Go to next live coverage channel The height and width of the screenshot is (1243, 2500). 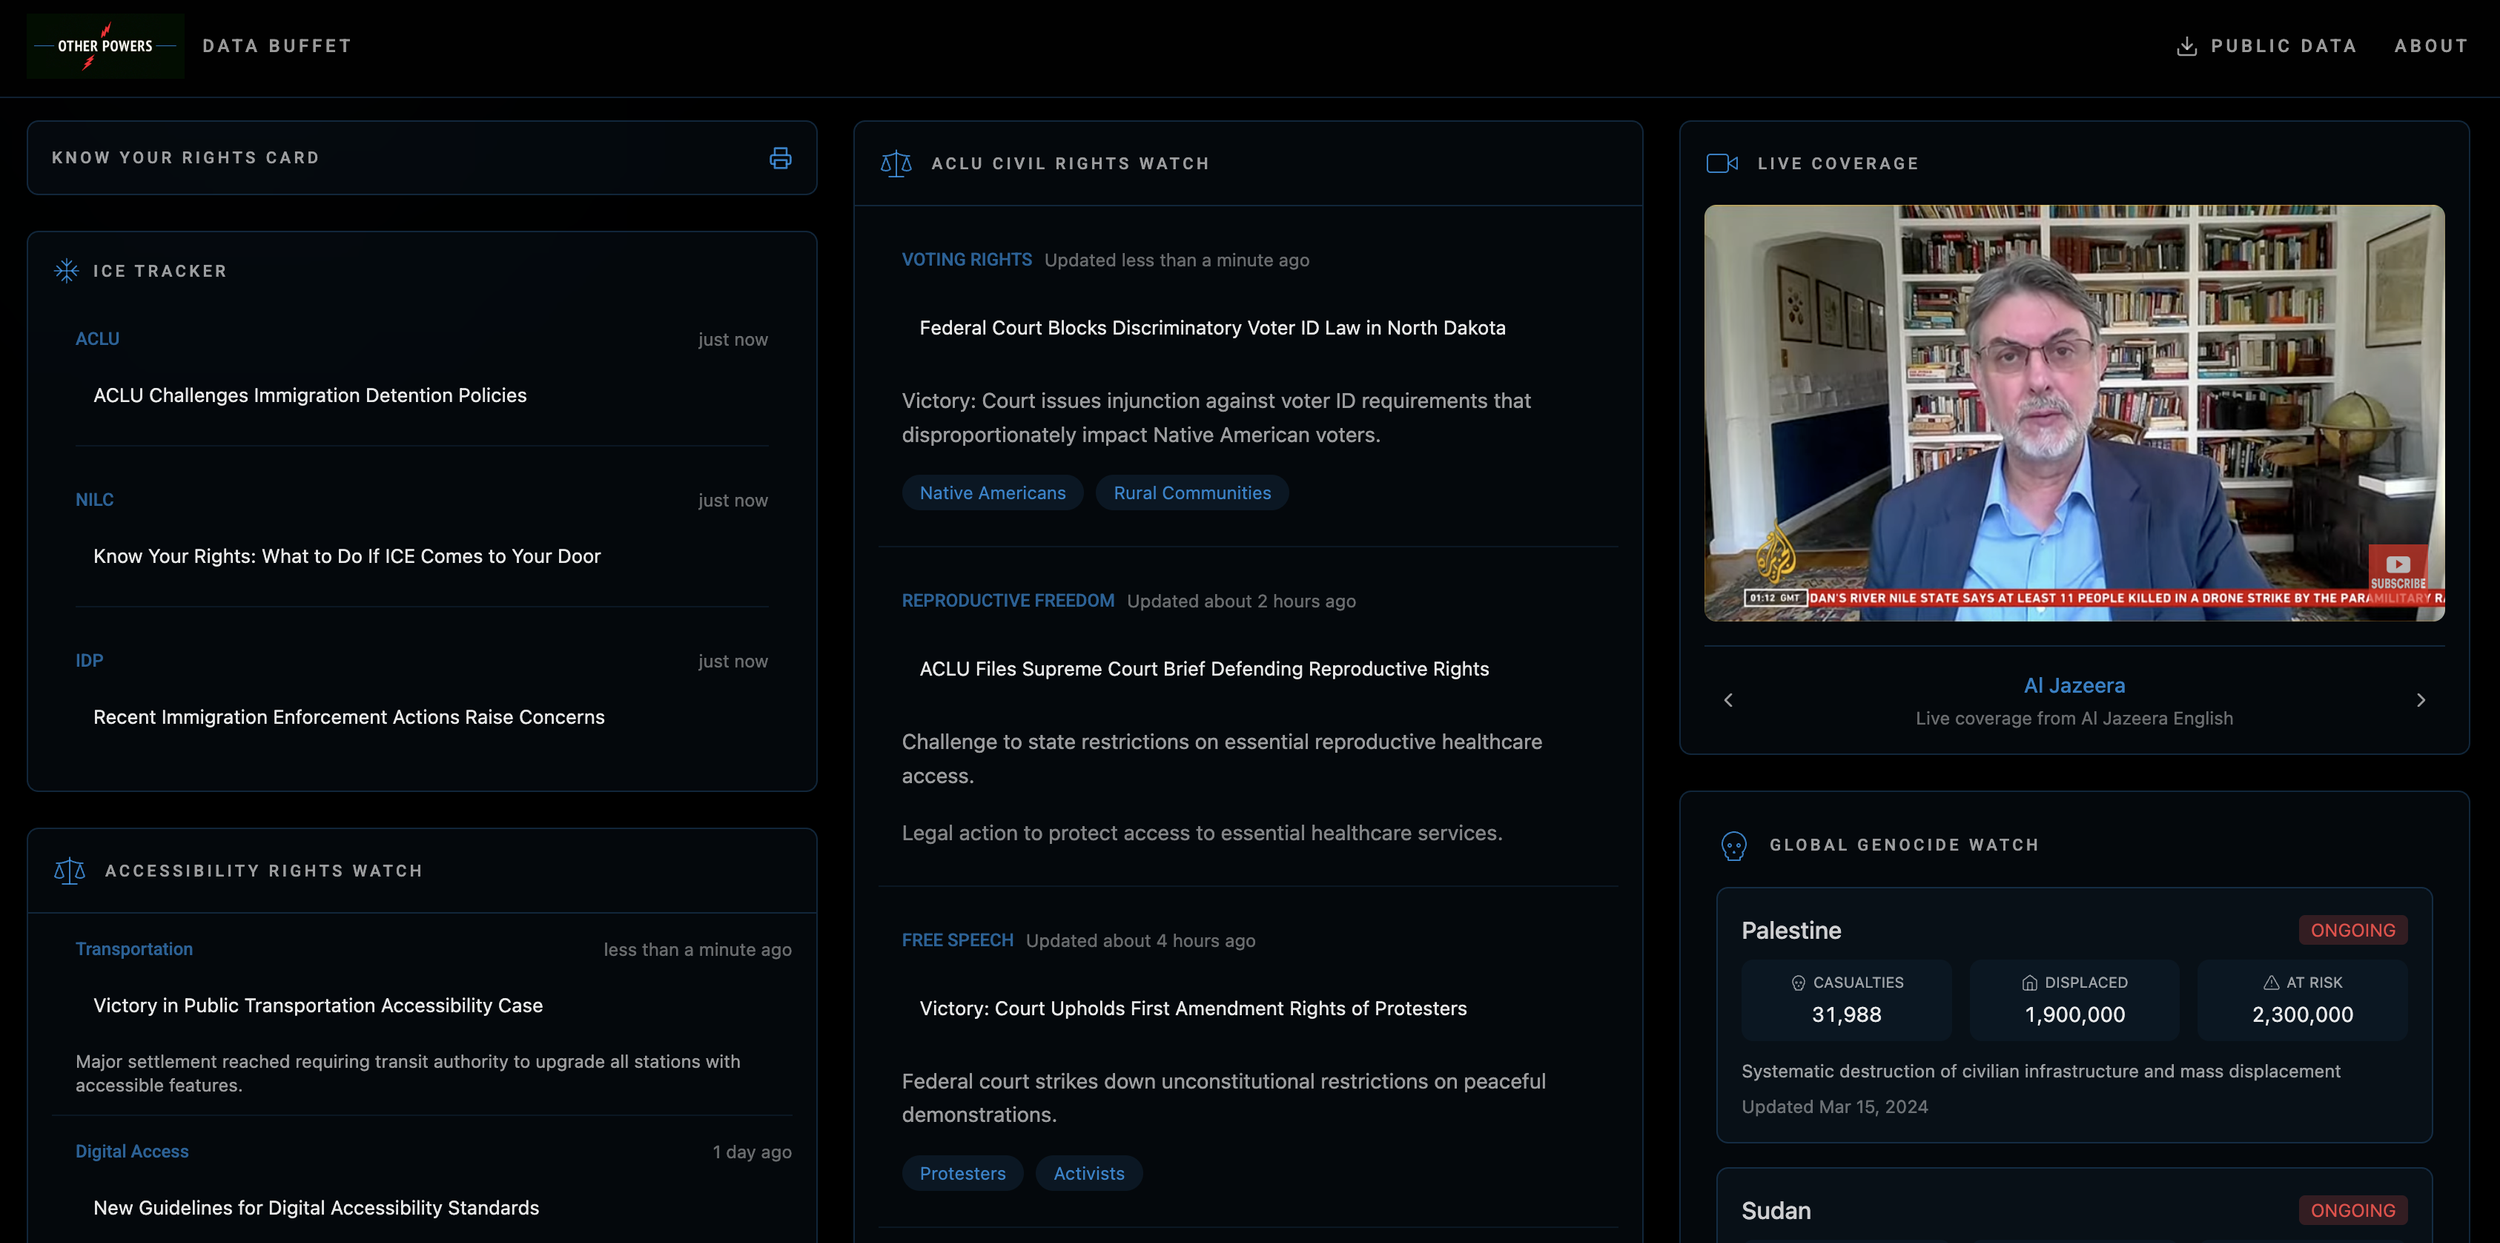pos(2420,700)
